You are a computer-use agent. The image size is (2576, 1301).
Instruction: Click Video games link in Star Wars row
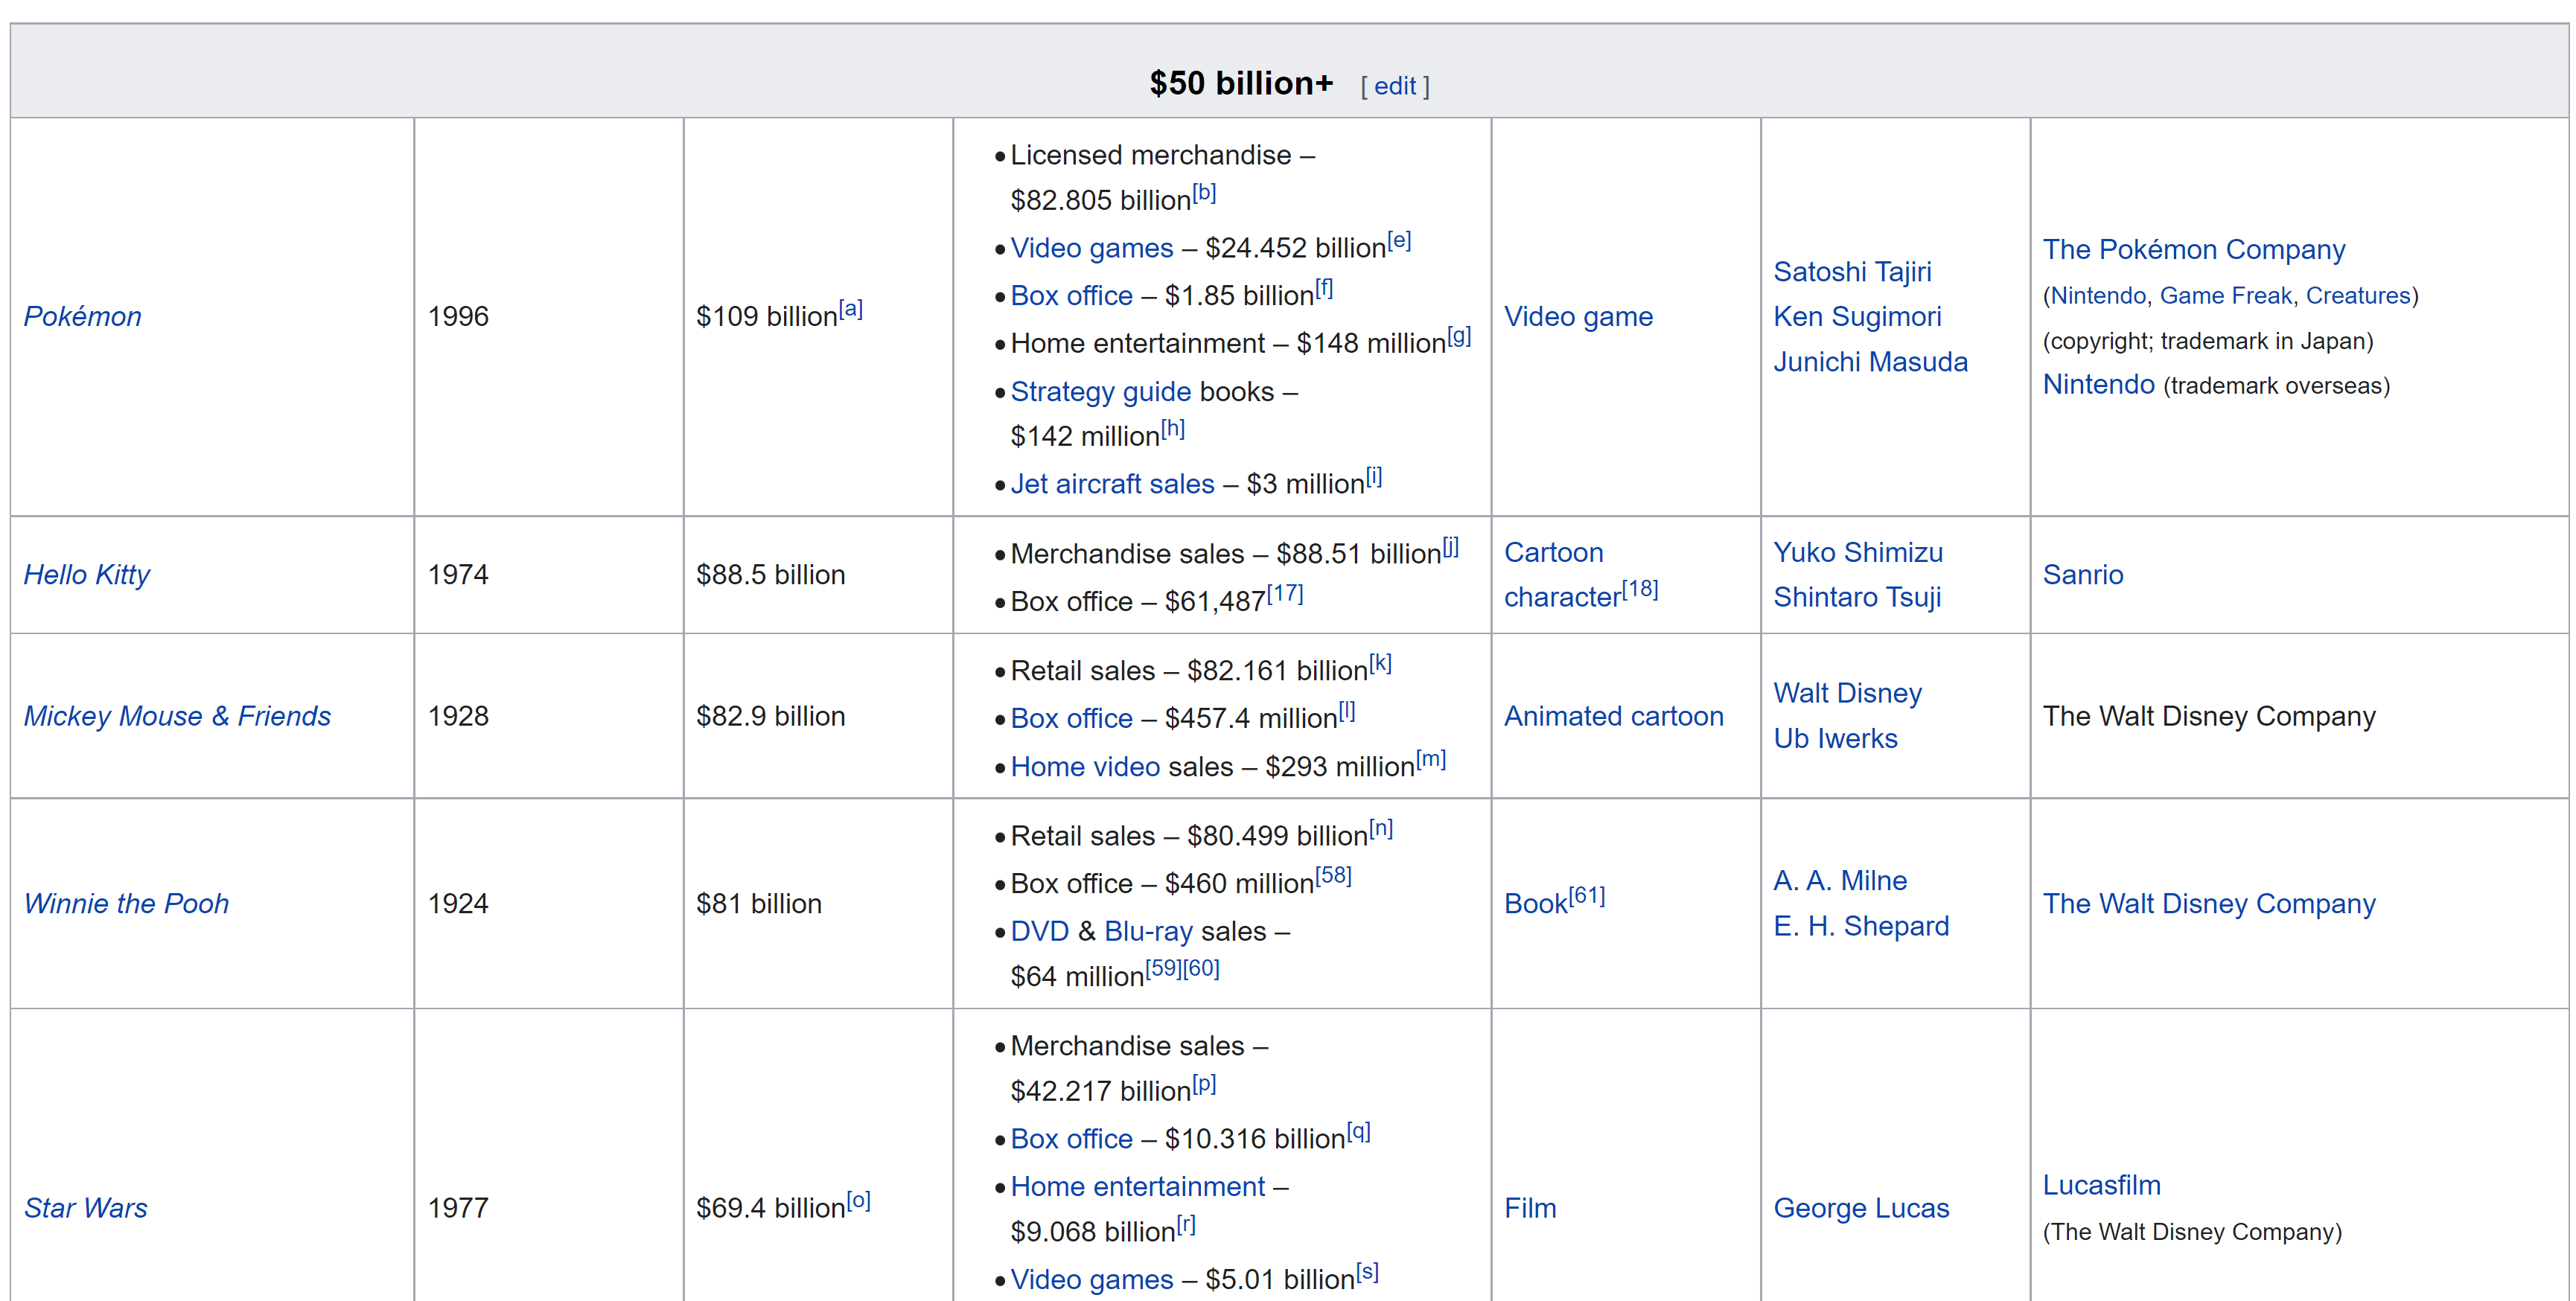(x=1091, y=1279)
